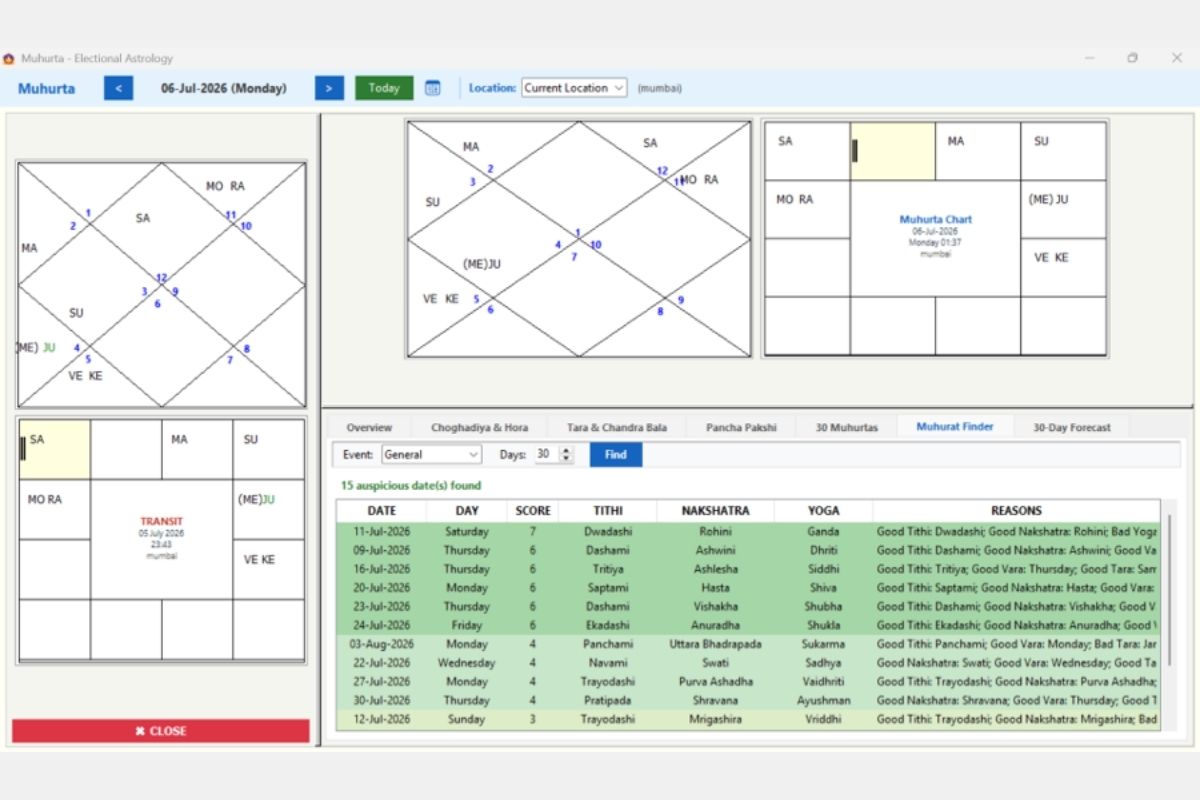
Task: Close the panel with red CLOSE button
Action: [161, 731]
